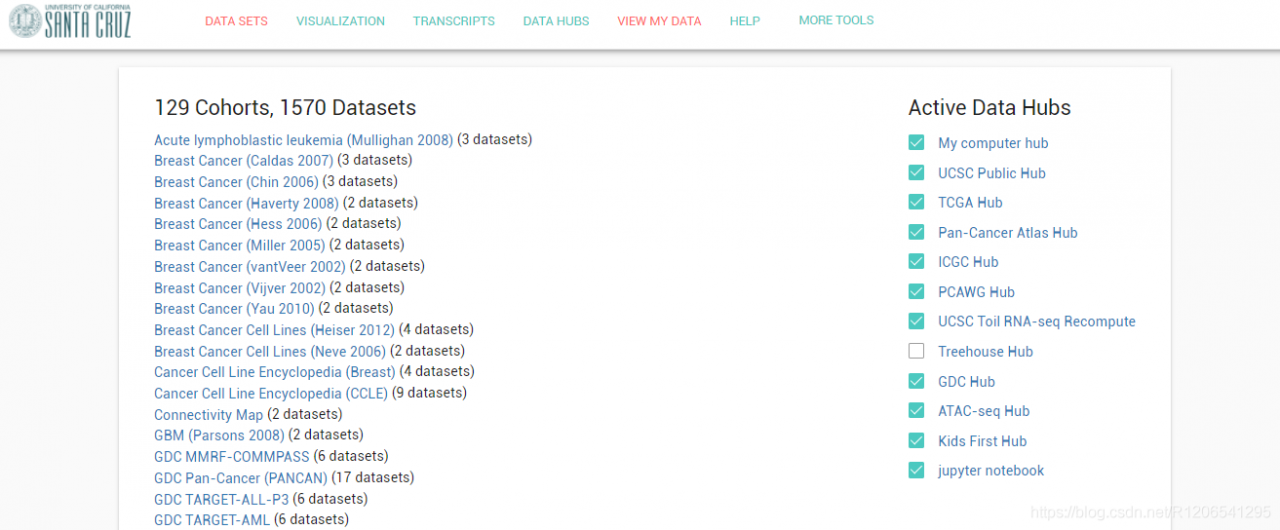Toggle the Pan-Cancer Atlas Hub checkbox
This screenshot has height=530, width=1280.
916,232
